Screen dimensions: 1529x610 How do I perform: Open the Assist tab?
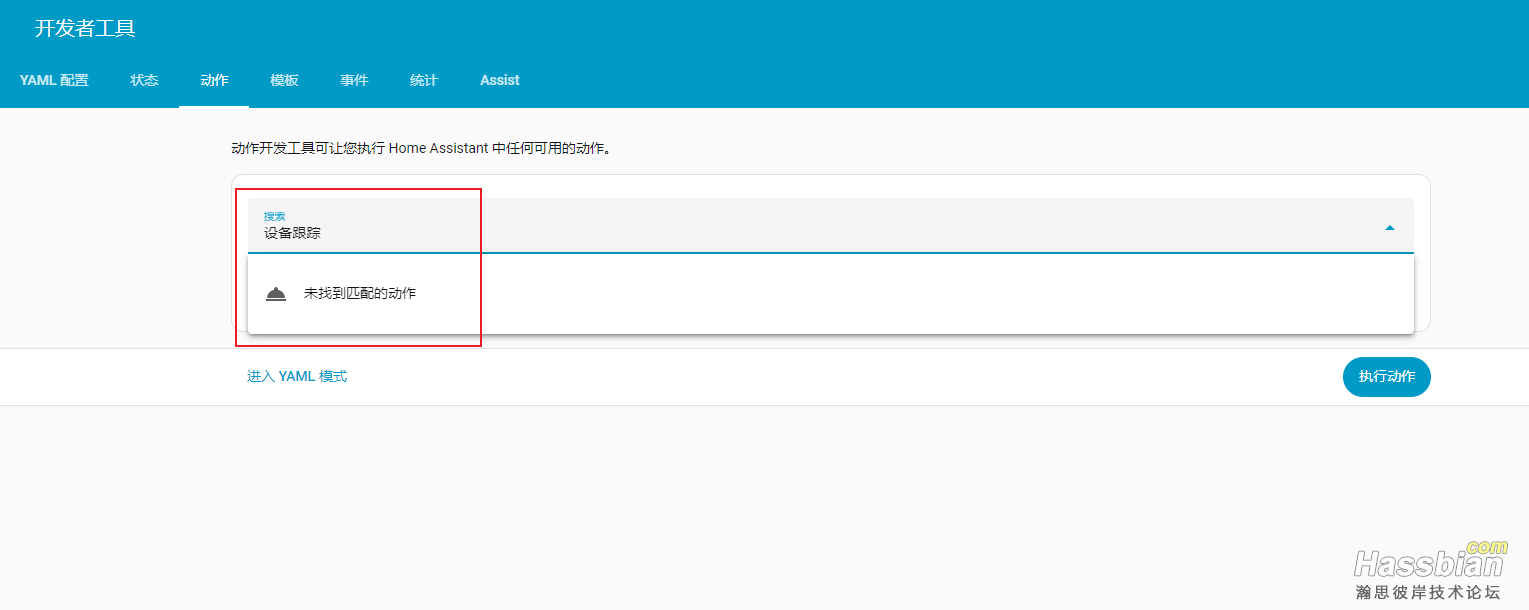click(499, 80)
